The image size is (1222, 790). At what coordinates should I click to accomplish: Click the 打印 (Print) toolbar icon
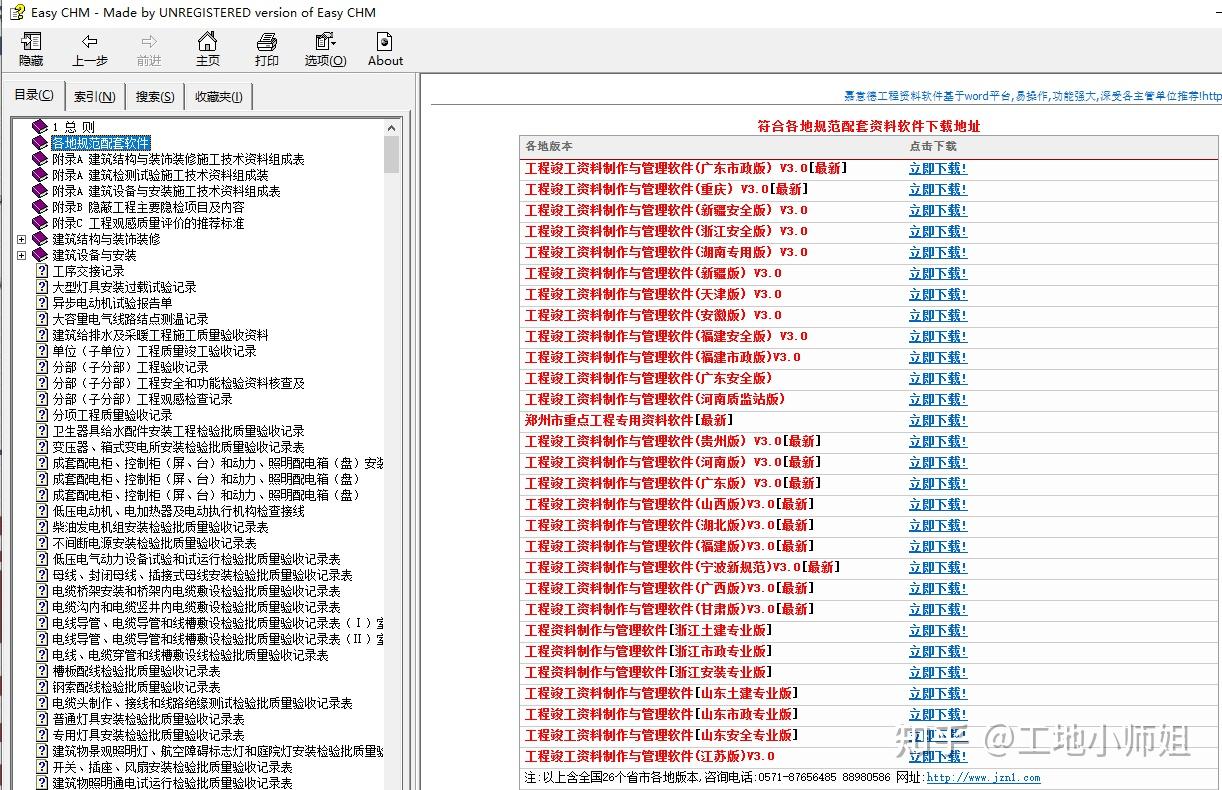(x=266, y=41)
